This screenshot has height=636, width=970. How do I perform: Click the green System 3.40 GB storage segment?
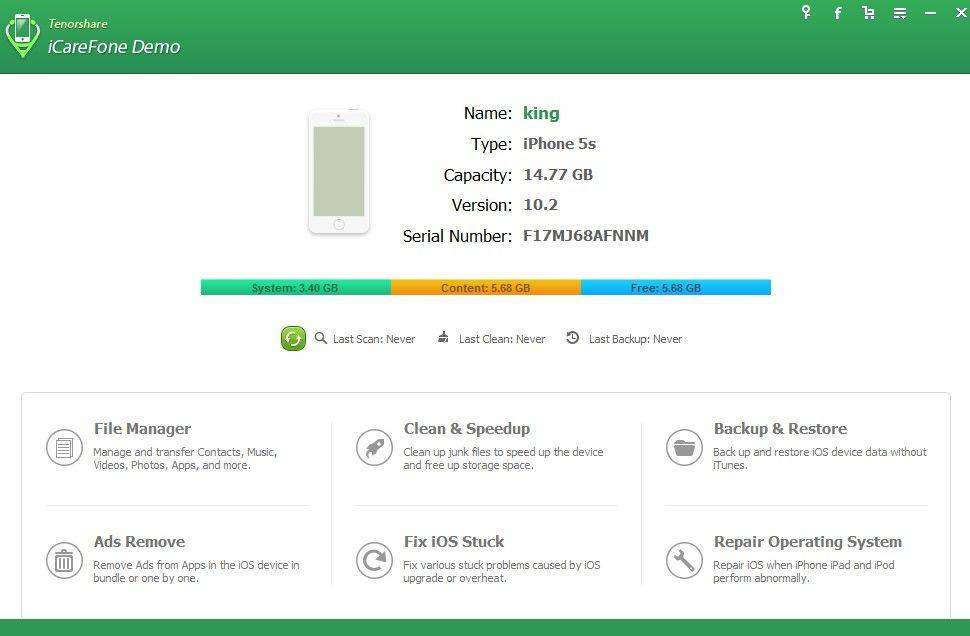pos(296,288)
